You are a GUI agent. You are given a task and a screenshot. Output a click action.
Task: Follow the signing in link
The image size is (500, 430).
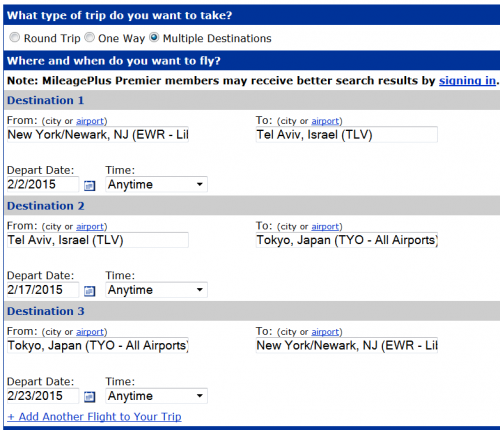tap(467, 81)
